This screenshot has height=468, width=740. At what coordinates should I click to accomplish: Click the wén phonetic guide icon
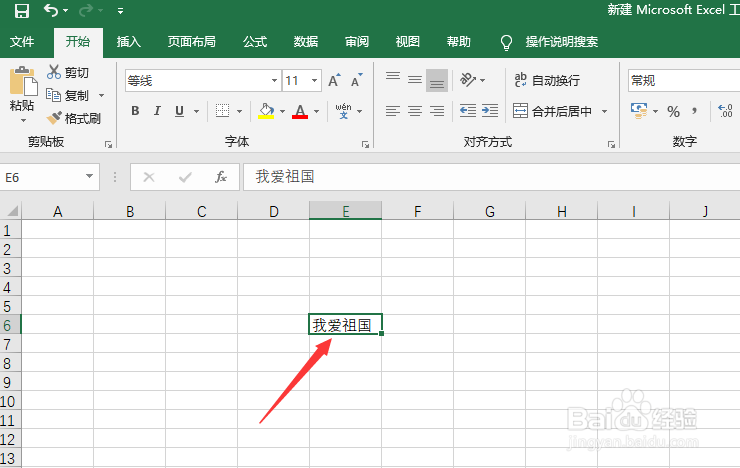tap(344, 111)
